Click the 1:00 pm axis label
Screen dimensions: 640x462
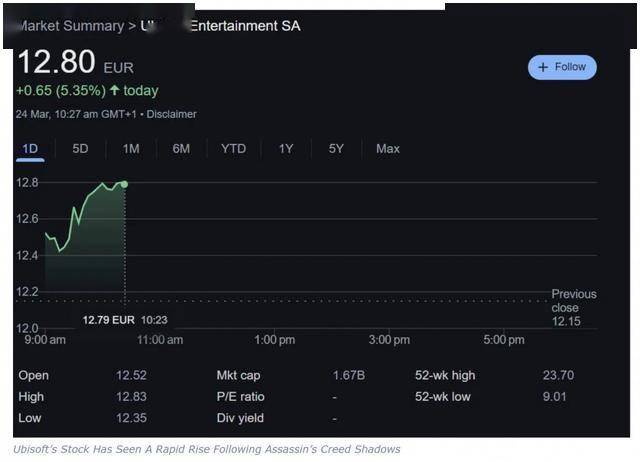coord(274,340)
